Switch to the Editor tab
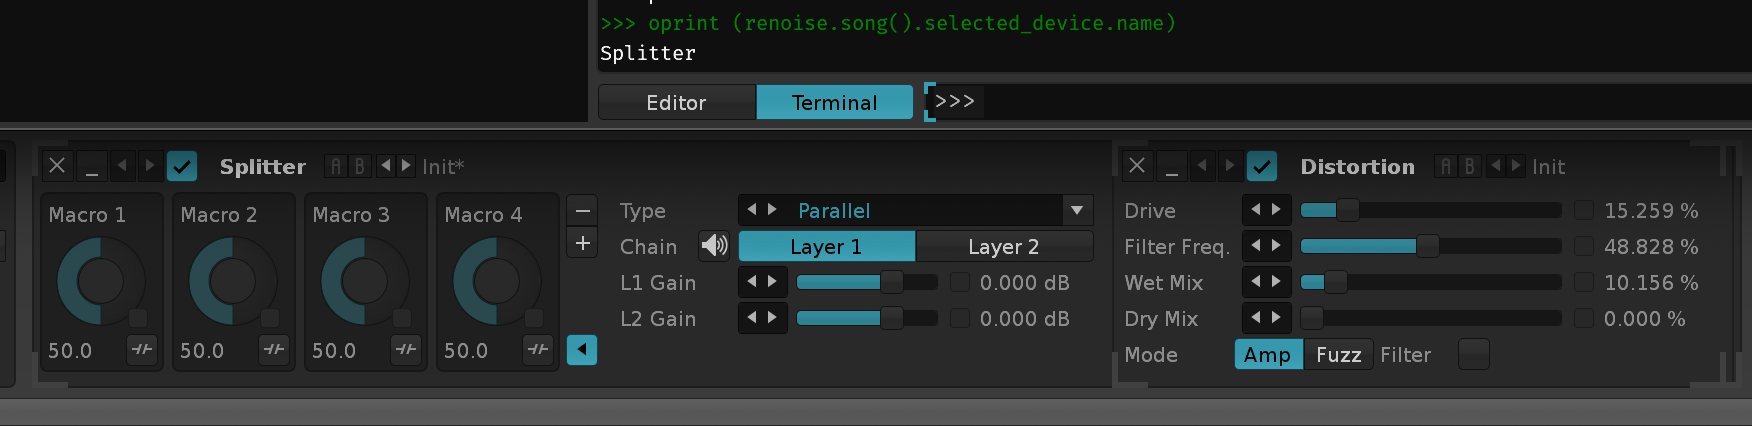This screenshot has width=1752, height=426. (x=676, y=102)
